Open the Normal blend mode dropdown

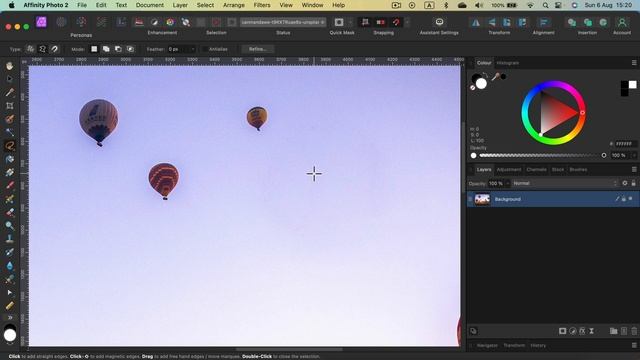565,183
